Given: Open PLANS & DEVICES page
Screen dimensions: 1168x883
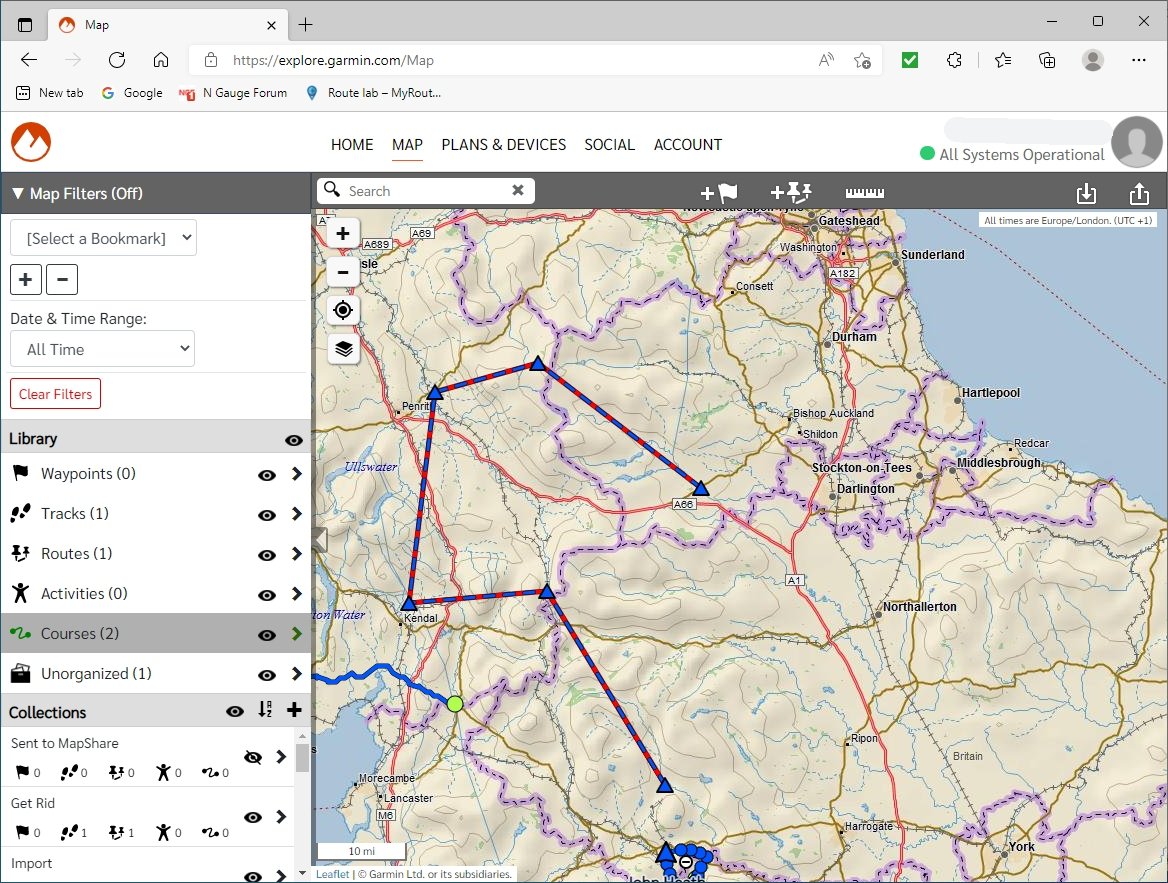Looking at the screenshot, I should 504,145.
